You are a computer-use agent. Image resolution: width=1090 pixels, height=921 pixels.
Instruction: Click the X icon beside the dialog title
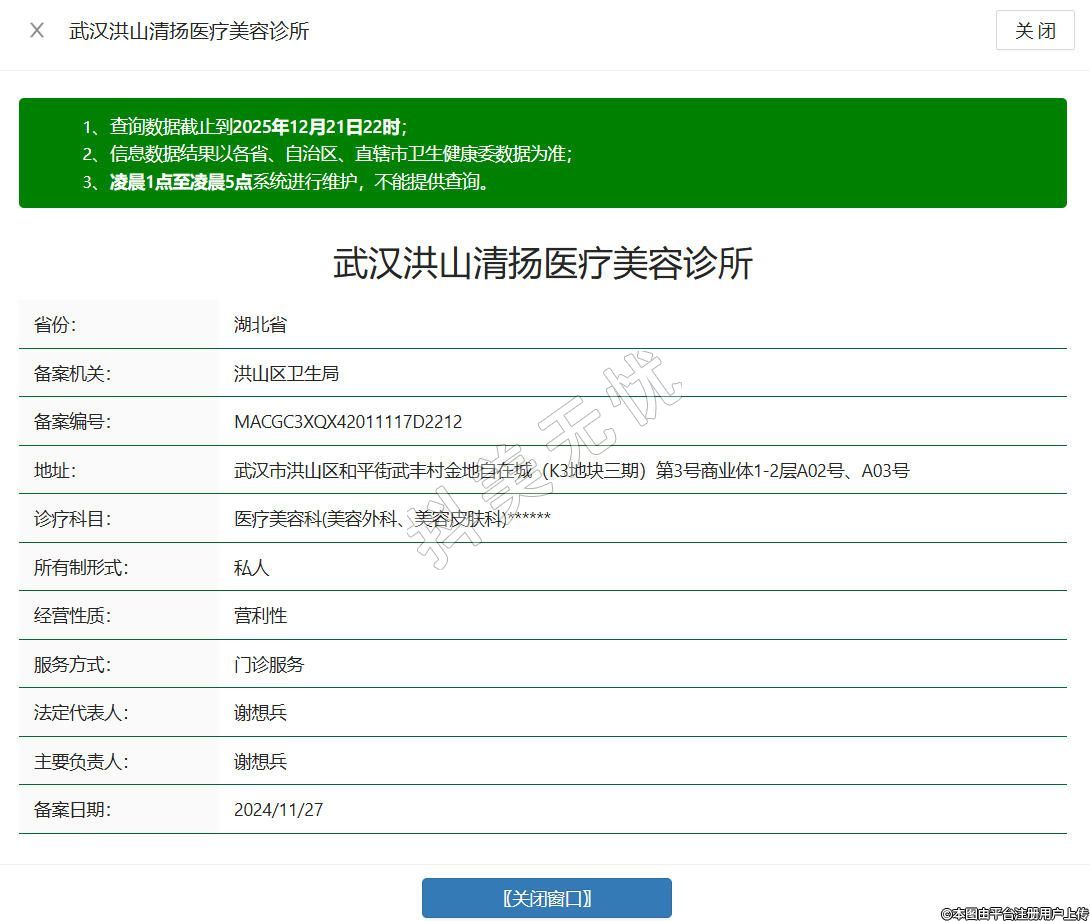[x=37, y=30]
